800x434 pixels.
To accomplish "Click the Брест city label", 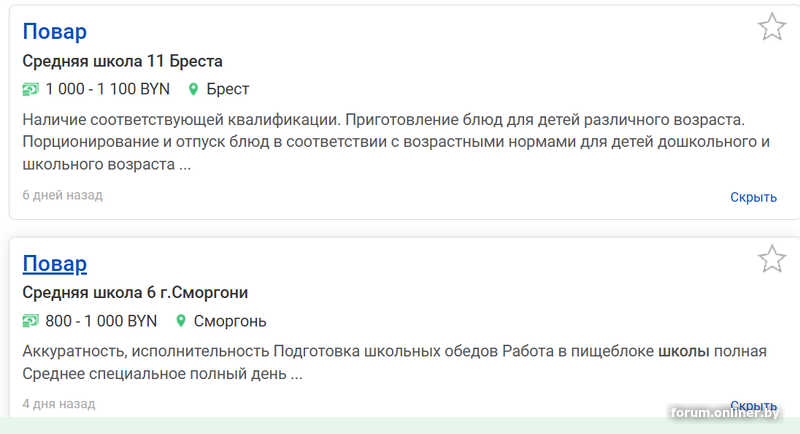I will coord(228,89).
